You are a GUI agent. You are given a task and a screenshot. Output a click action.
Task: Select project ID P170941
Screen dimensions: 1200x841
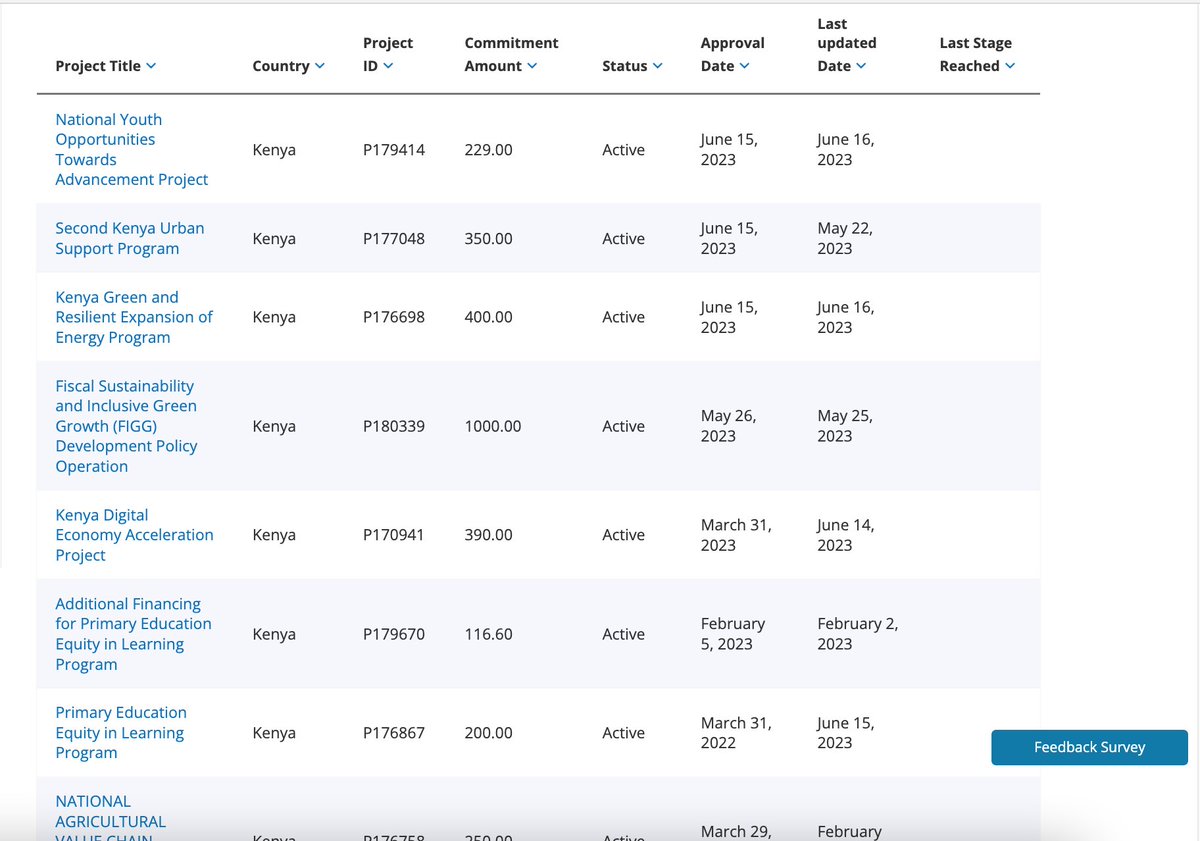[394, 535]
